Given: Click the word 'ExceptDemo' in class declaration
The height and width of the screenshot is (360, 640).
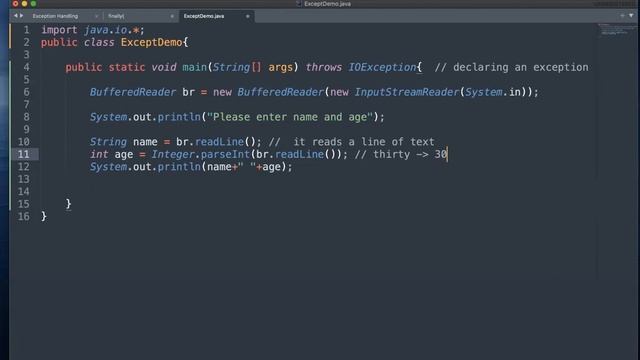Looking at the screenshot, I should [x=151, y=42].
